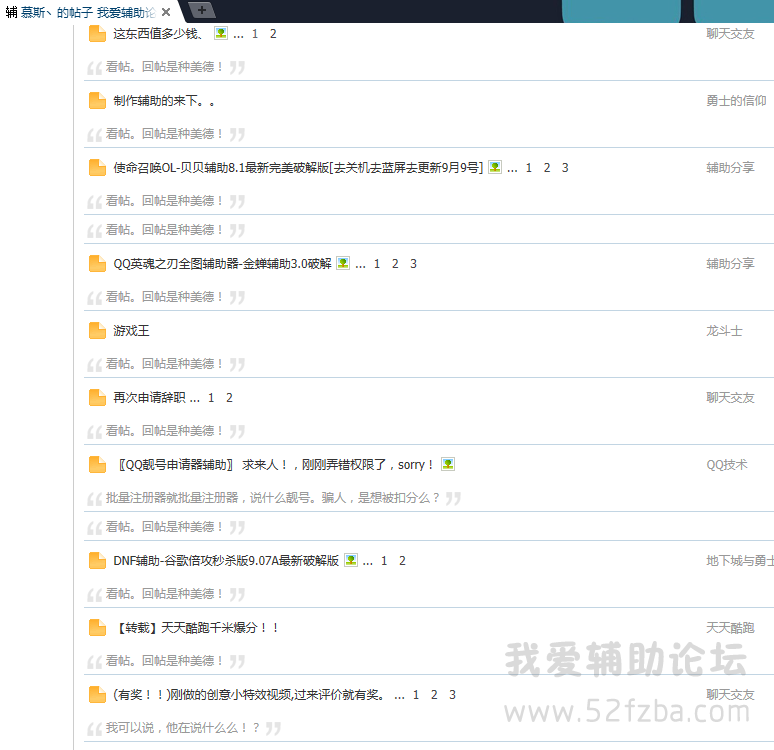This screenshot has height=750, width=774.
Task: Go to page 1 of DNF辅助 thread
Action: pyautogui.click(x=384, y=561)
